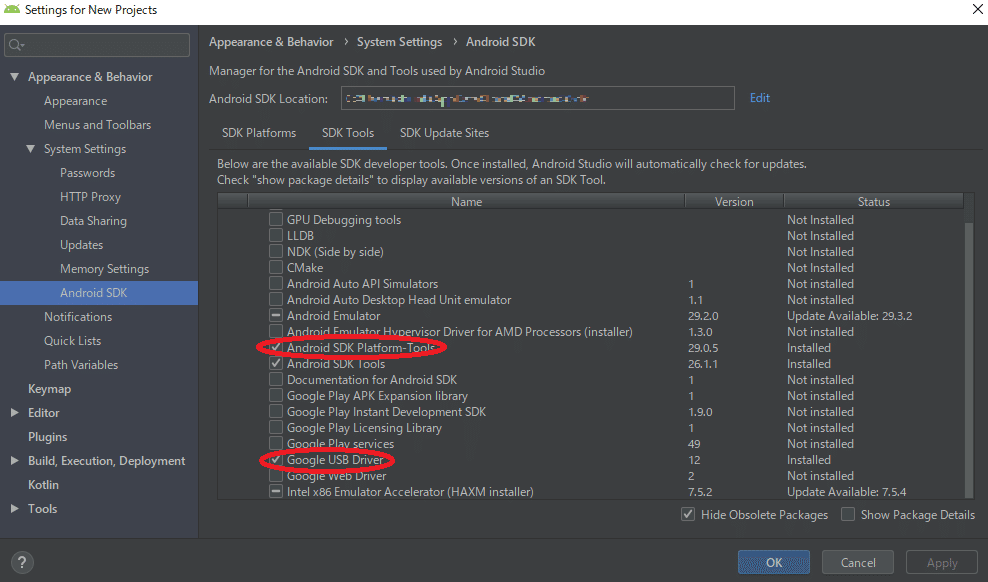Check the NDK (Side by side) checkbox
This screenshot has height=582, width=988.
pyautogui.click(x=276, y=252)
